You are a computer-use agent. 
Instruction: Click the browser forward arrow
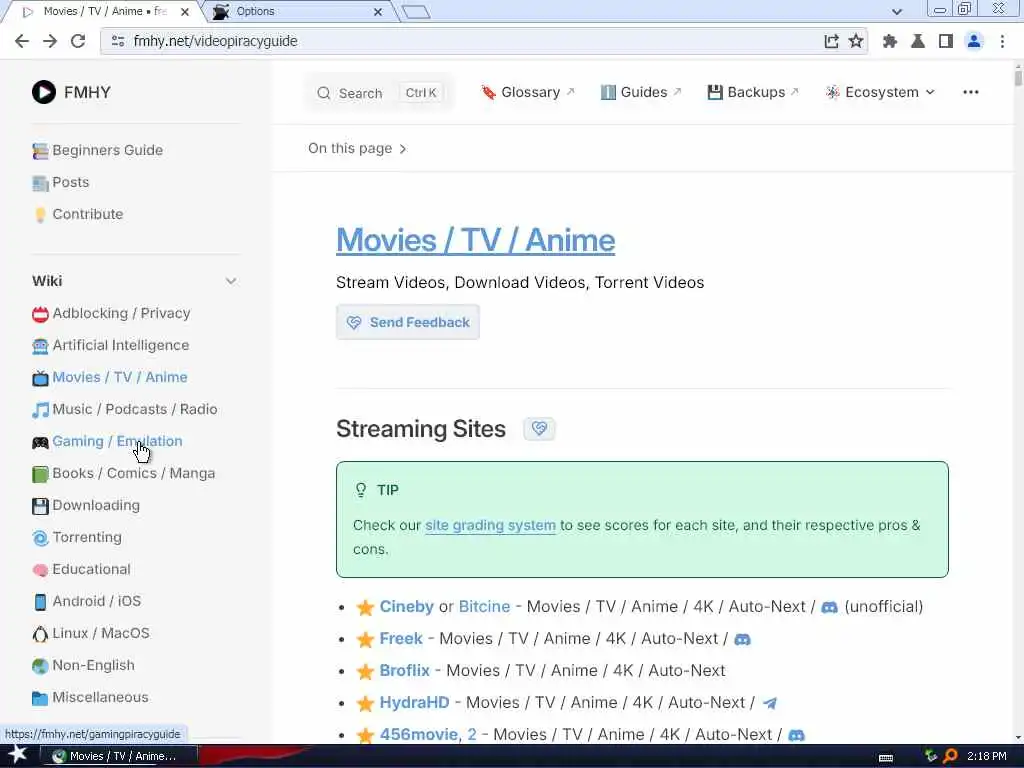coord(50,41)
